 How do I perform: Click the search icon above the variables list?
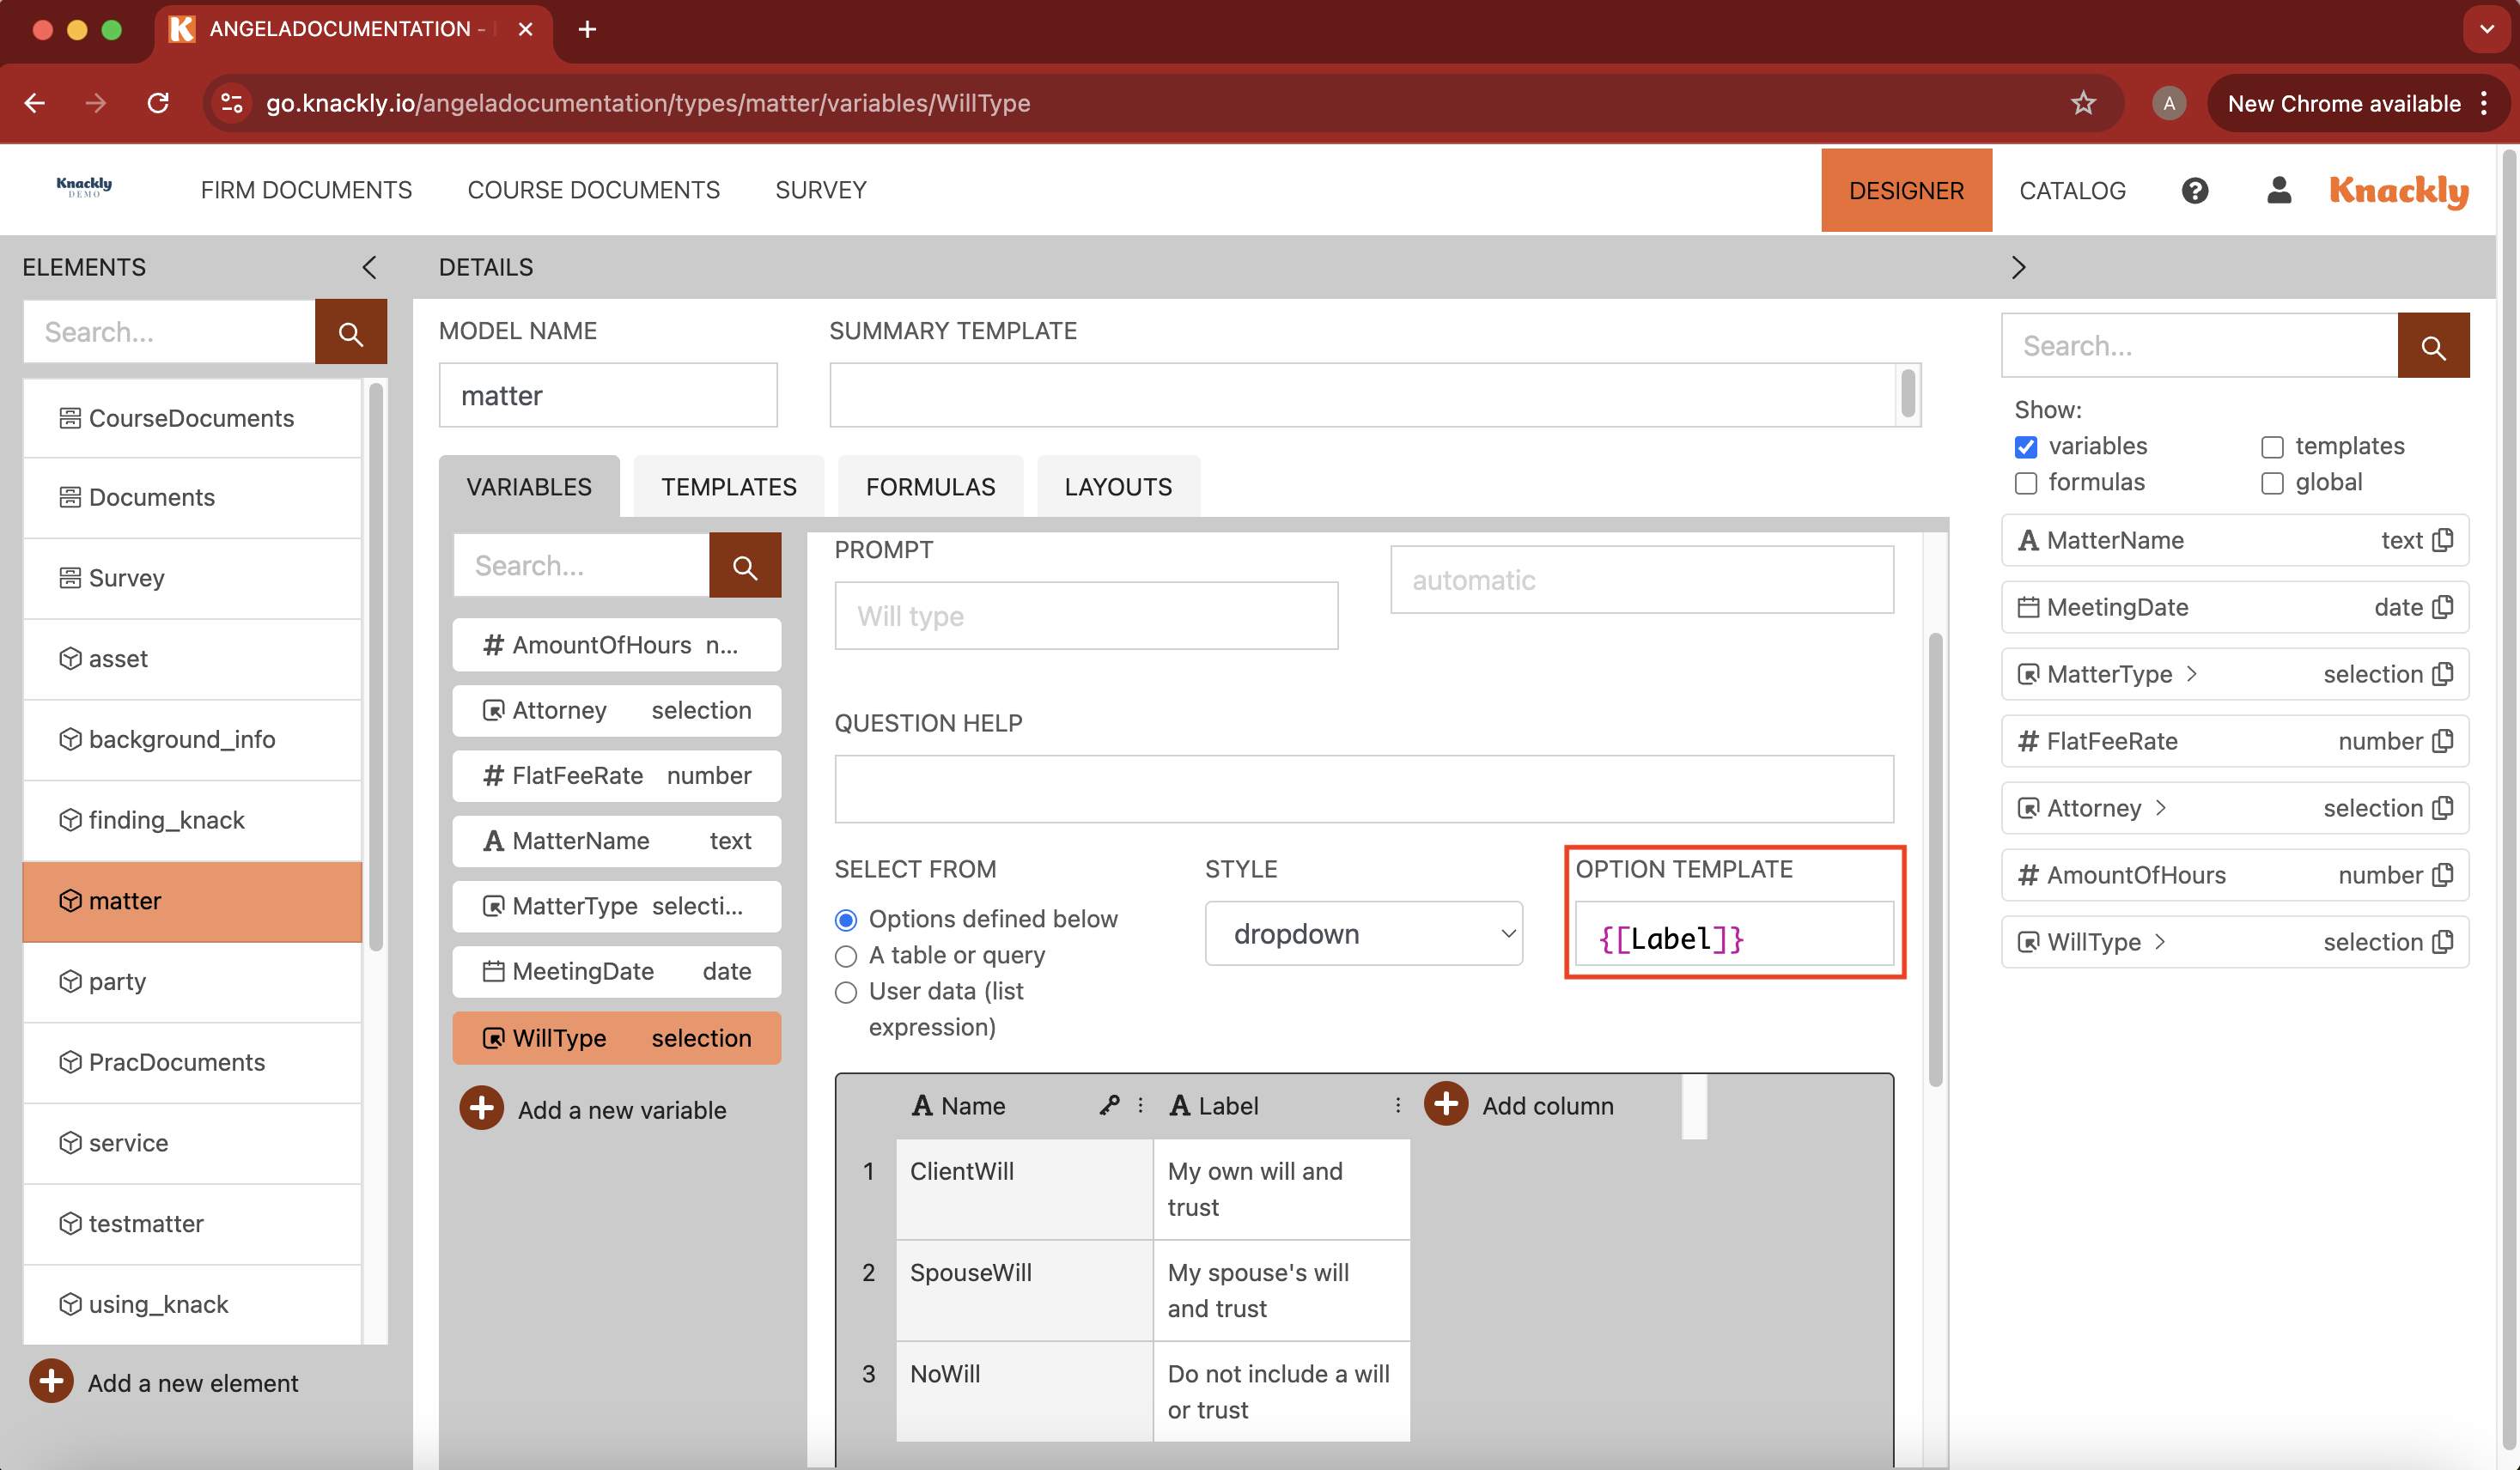[744, 565]
